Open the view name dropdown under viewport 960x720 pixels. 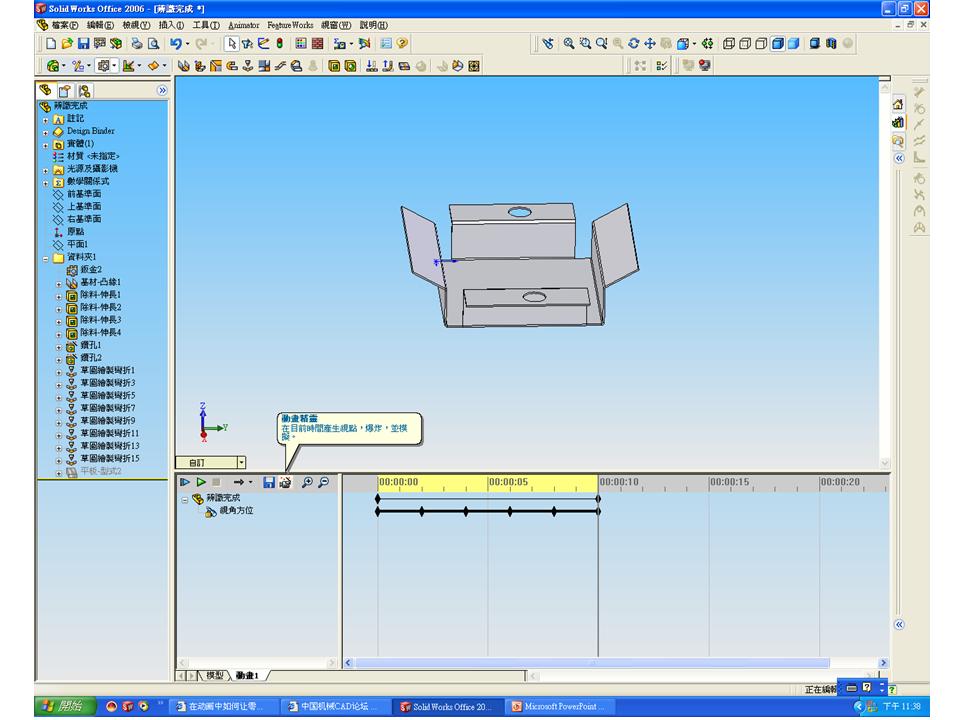coord(242,462)
